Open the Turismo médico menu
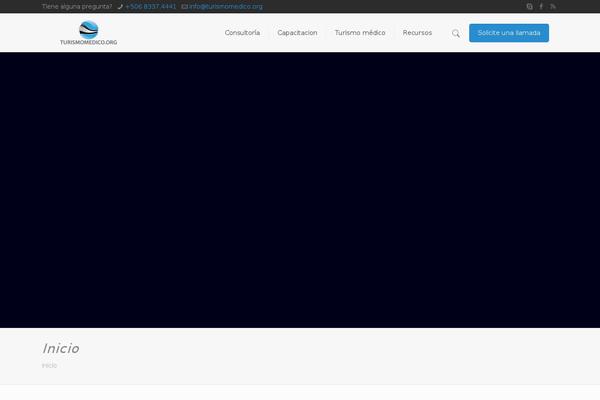The height and width of the screenshot is (400, 600). pyautogui.click(x=360, y=33)
